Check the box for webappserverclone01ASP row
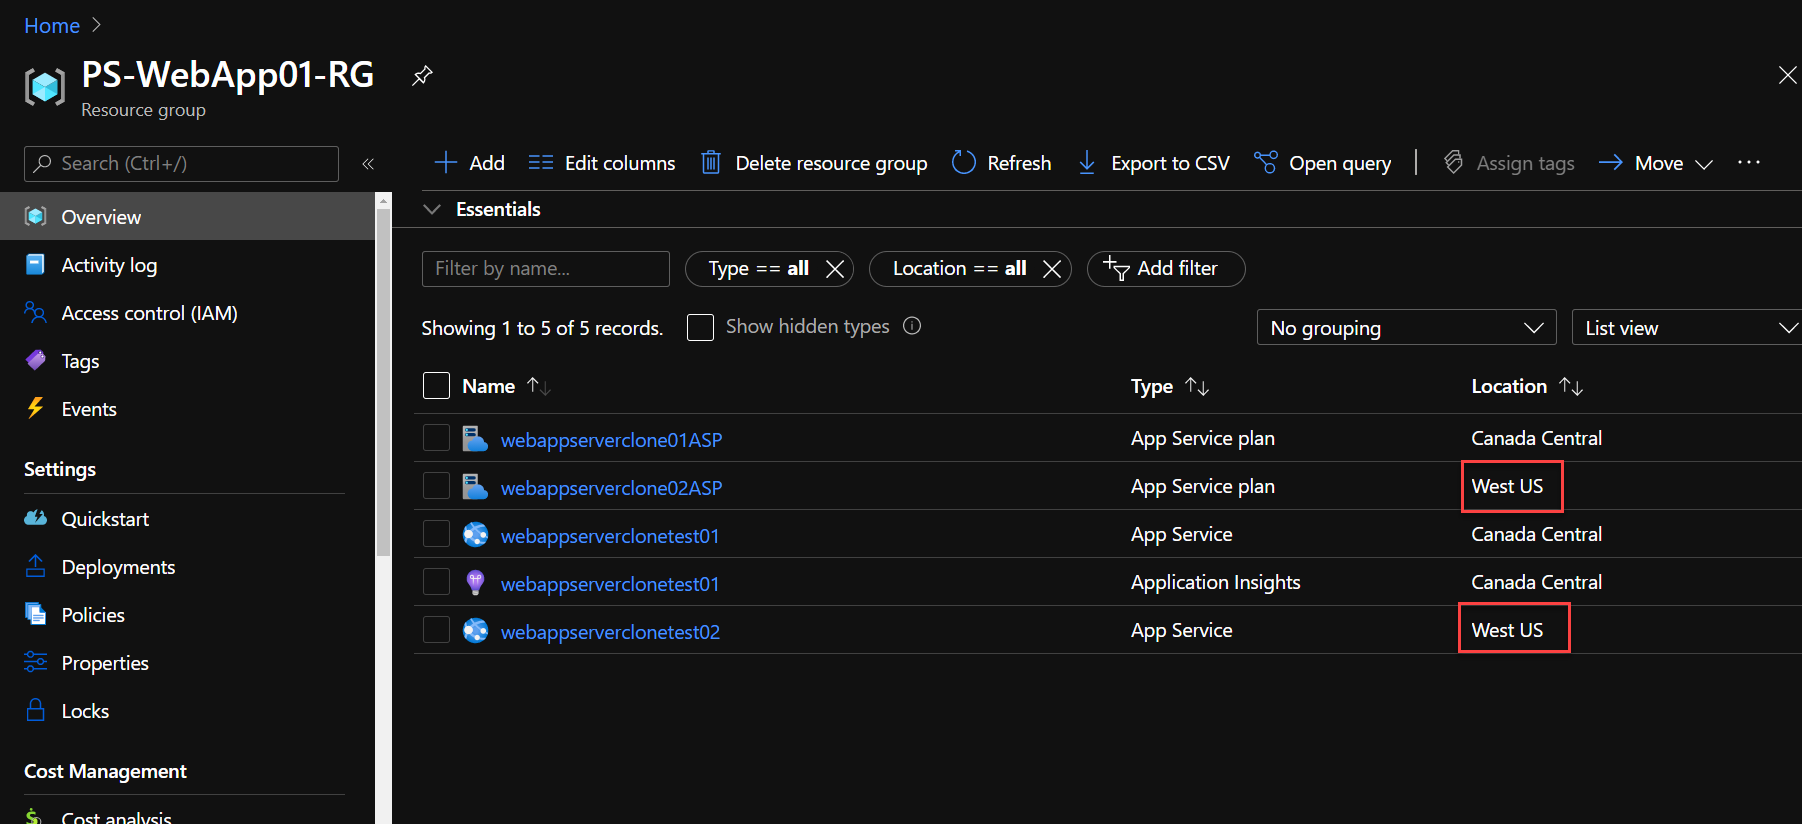This screenshot has height=824, width=1802. [x=436, y=438]
